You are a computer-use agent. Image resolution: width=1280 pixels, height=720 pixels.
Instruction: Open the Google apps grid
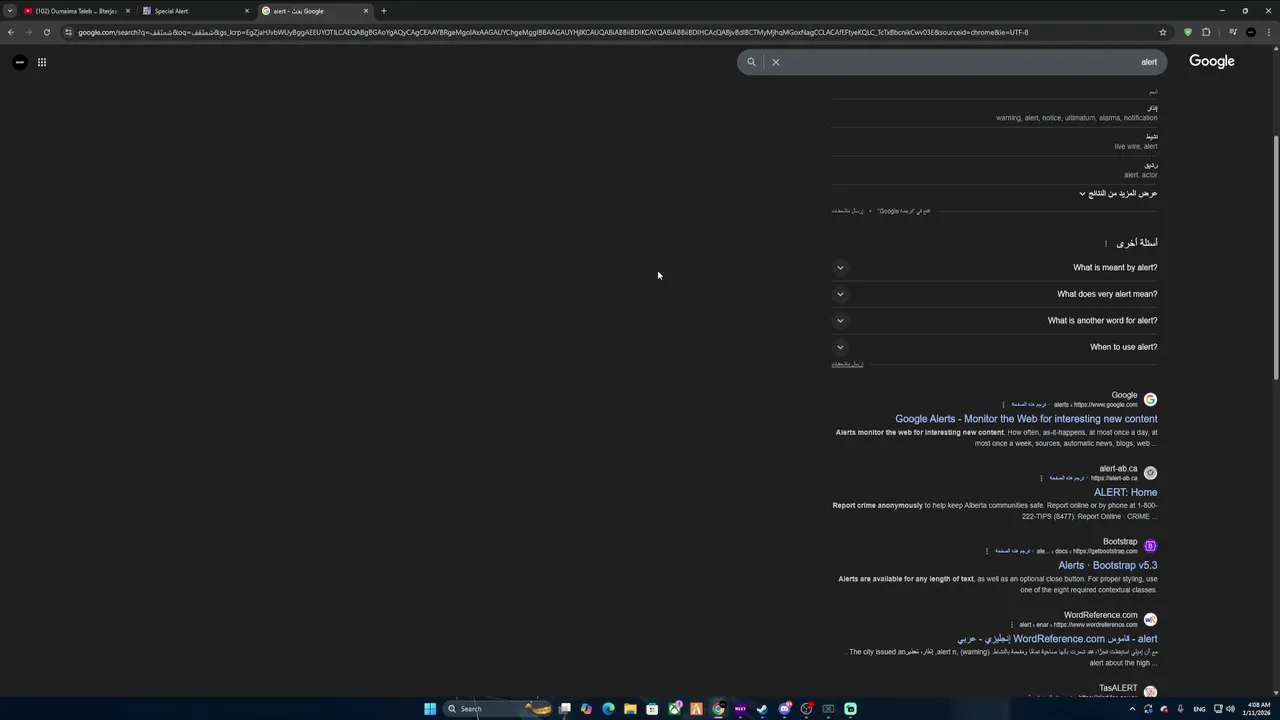tap(42, 62)
